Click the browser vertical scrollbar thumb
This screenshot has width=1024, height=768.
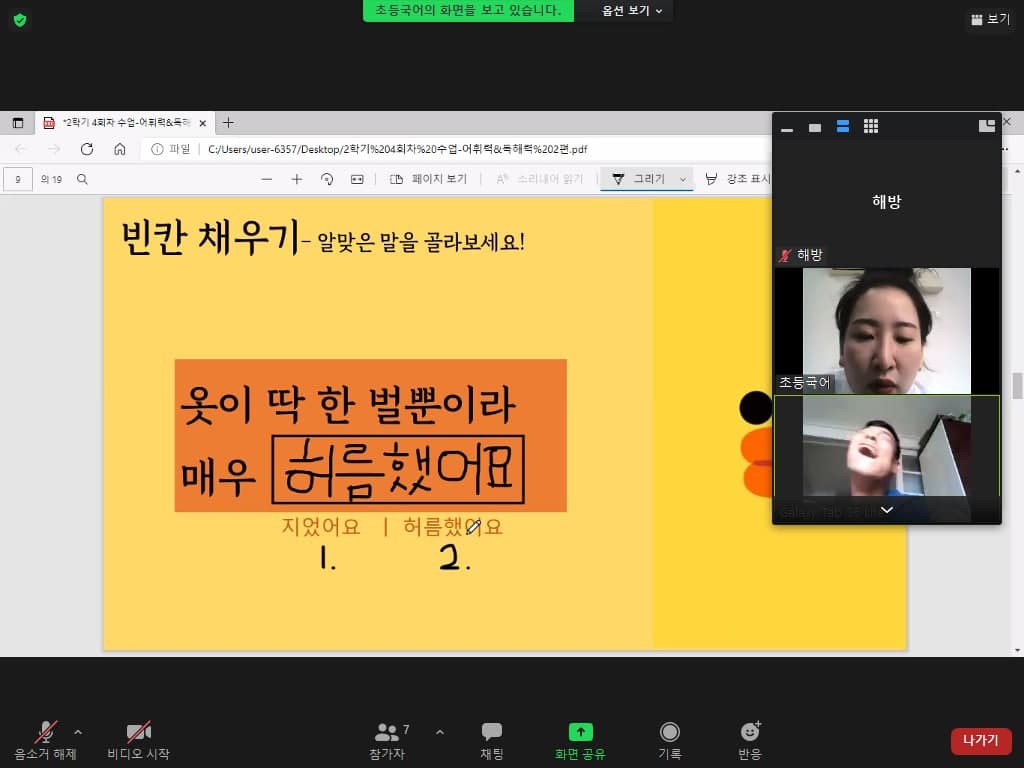click(x=1017, y=385)
